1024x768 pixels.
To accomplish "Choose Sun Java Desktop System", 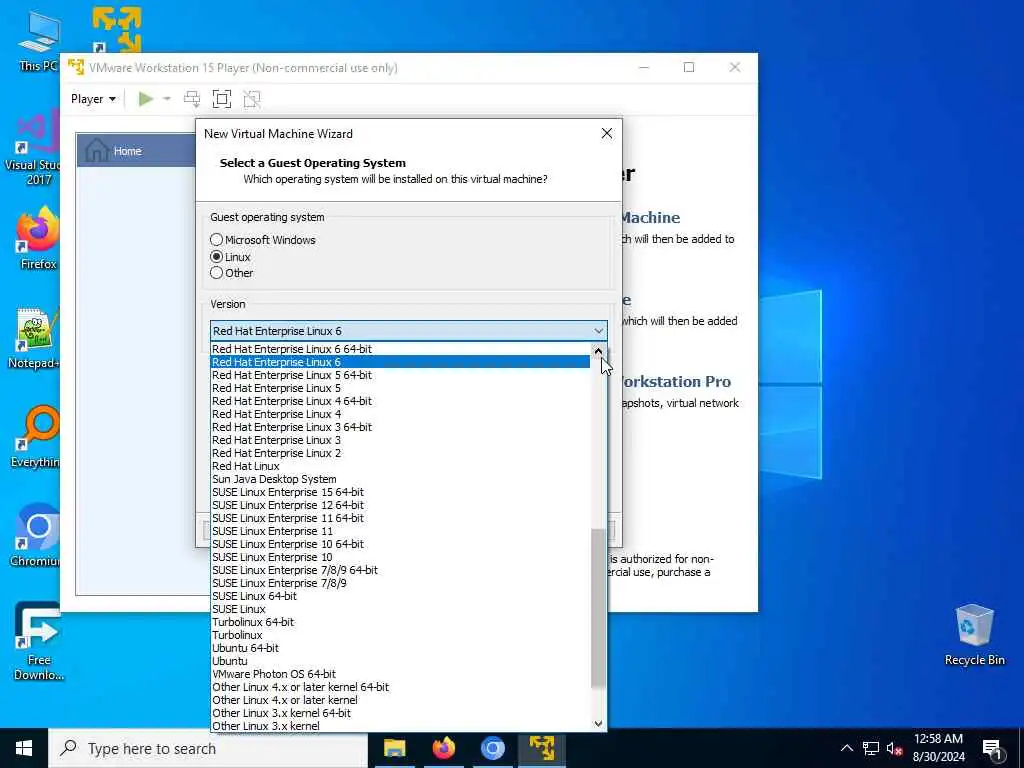I will pos(401,479).
